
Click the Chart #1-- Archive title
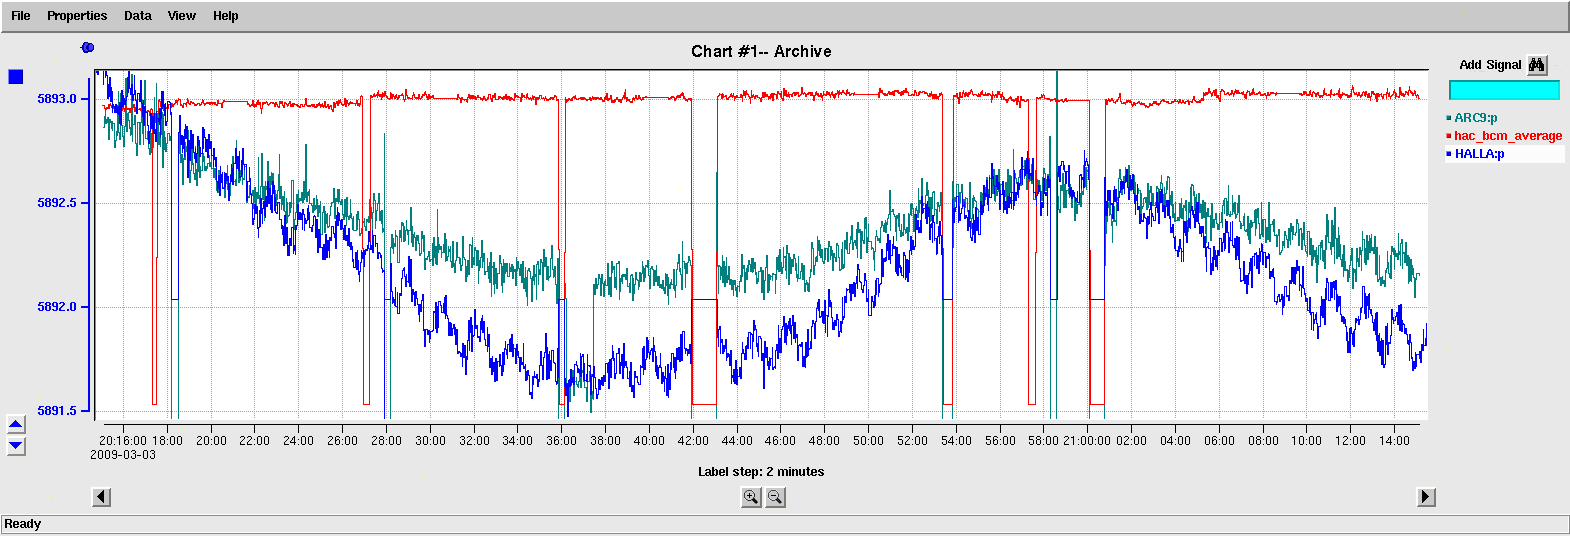[x=761, y=52]
